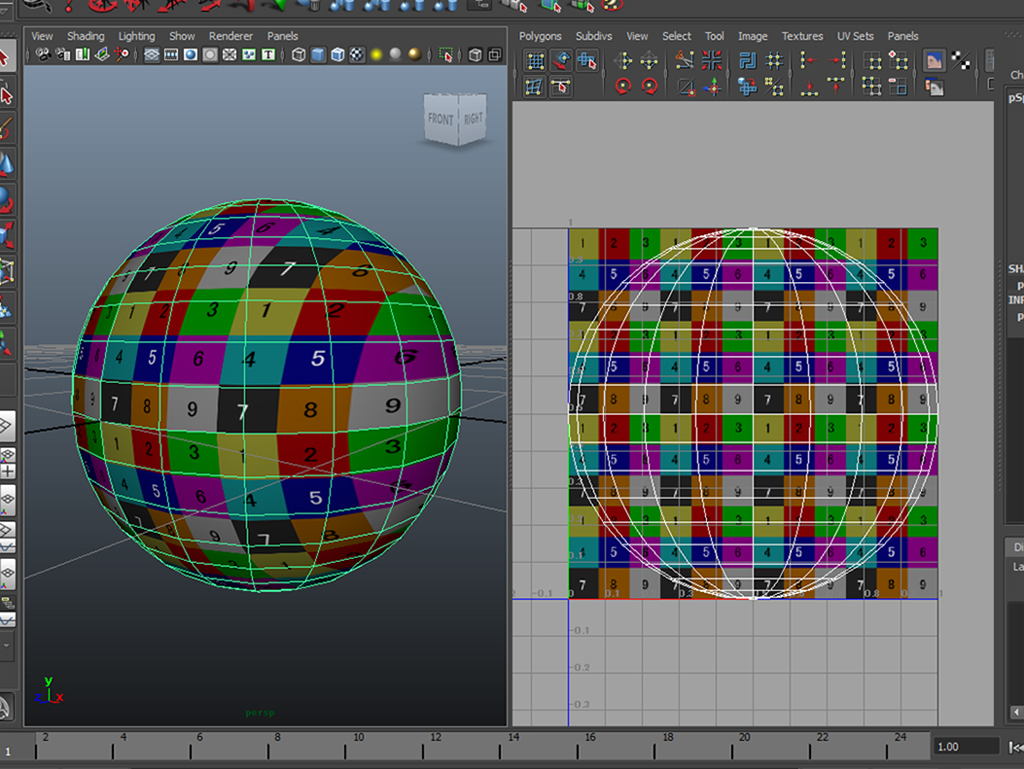Toggle the field chart display
This screenshot has height=769, width=1024.
coord(229,55)
